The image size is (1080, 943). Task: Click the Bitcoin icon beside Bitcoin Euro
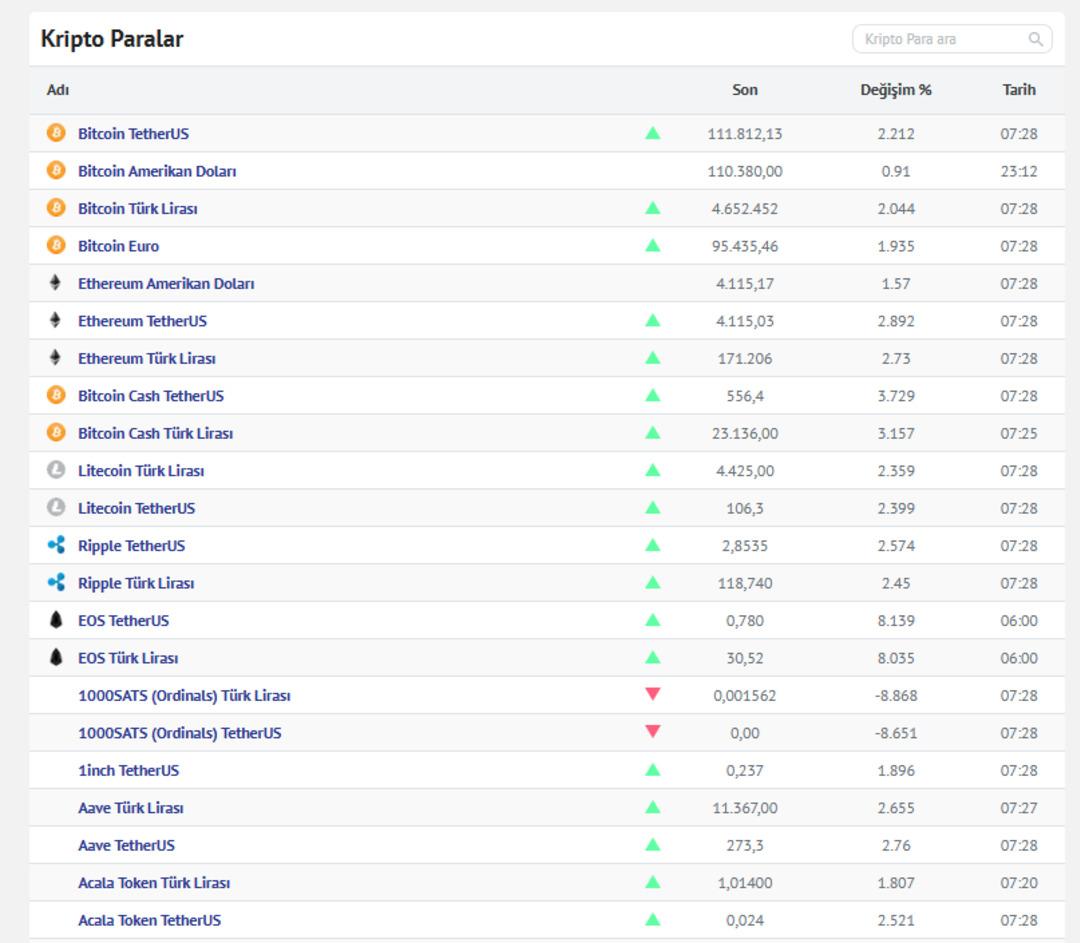[56, 245]
